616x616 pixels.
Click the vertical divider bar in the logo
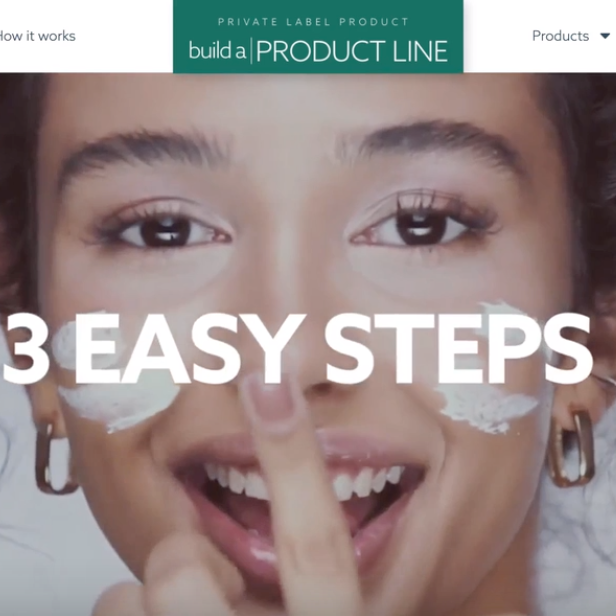point(251,51)
